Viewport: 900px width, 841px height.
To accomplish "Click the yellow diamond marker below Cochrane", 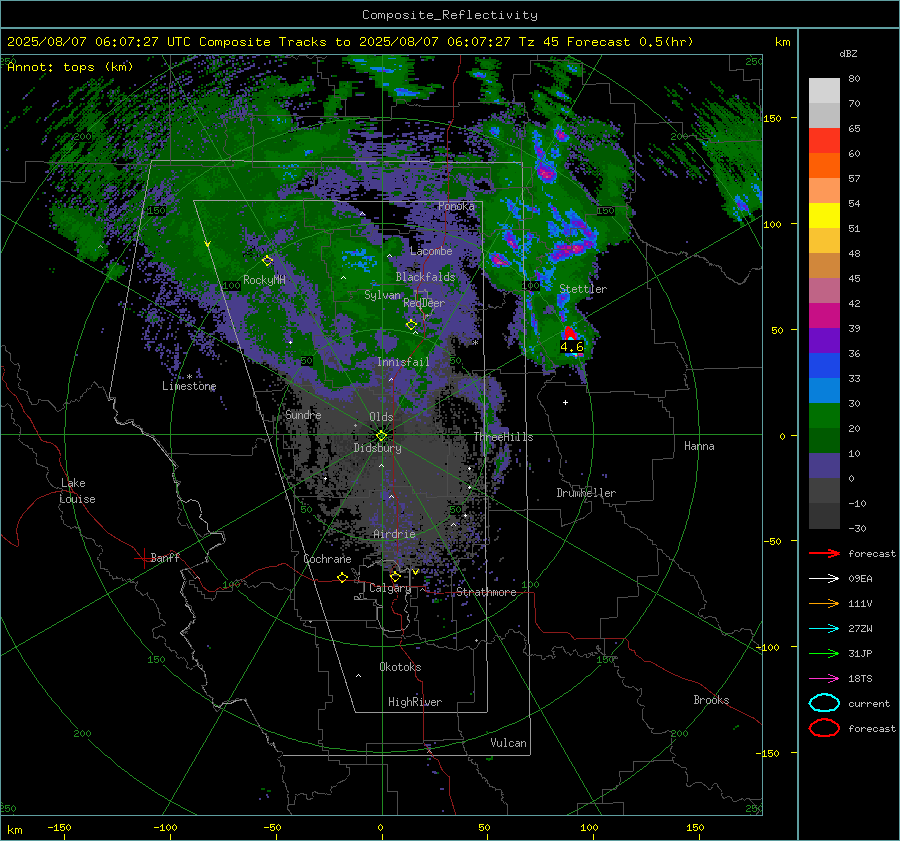I will pos(343,577).
